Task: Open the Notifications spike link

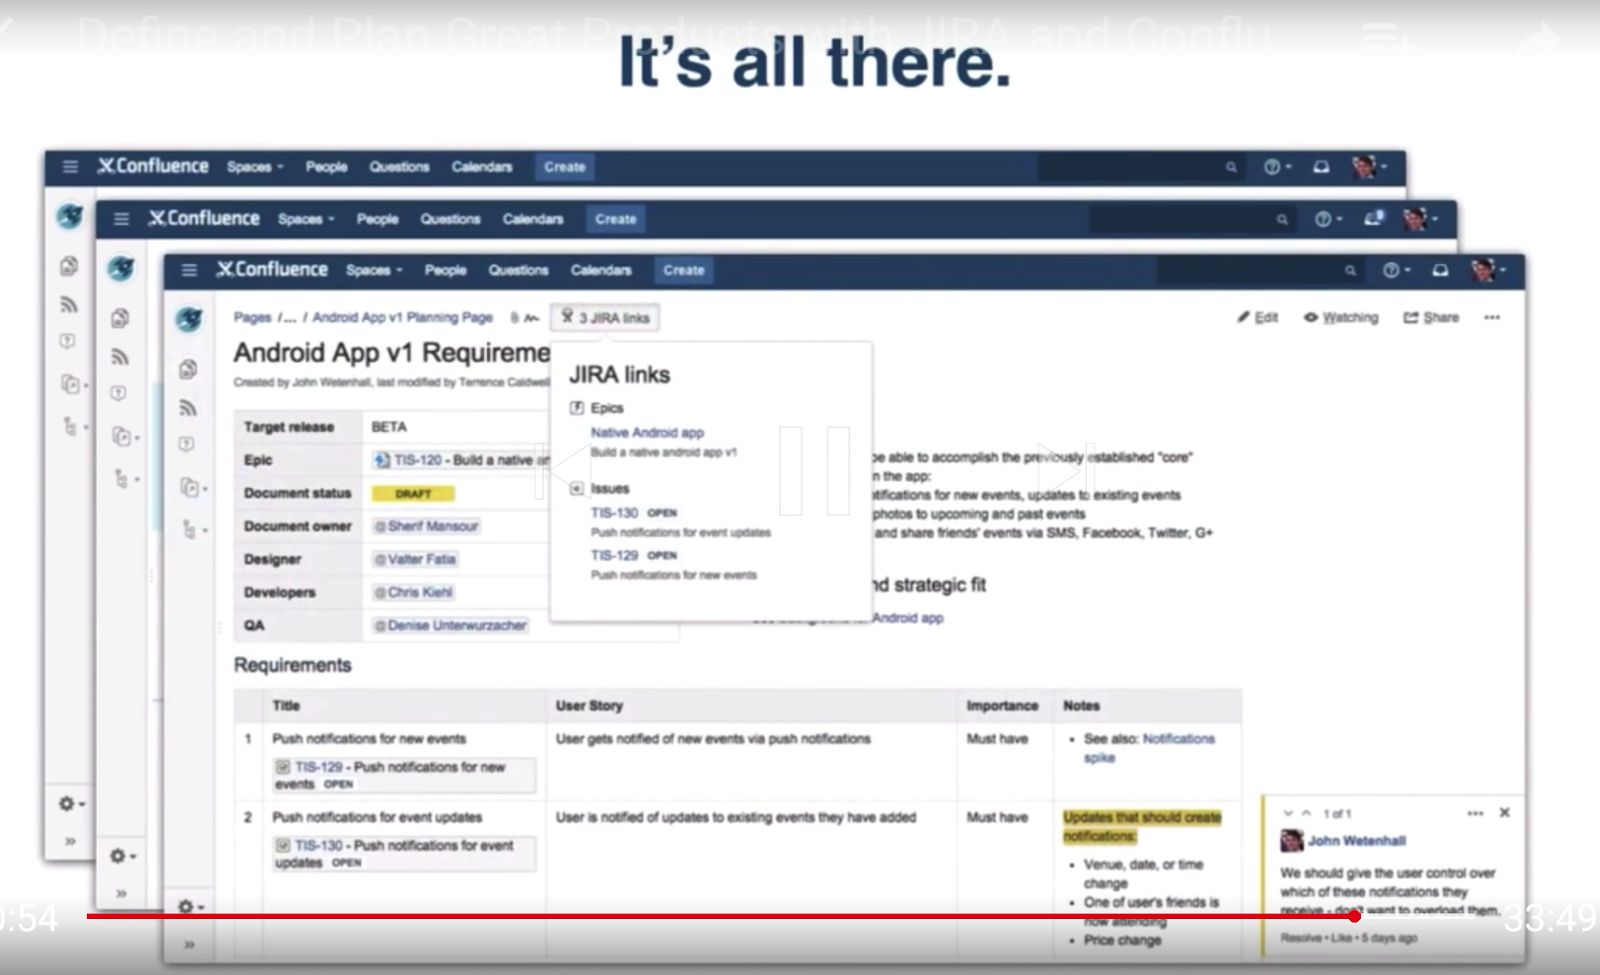Action: tap(1150, 748)
